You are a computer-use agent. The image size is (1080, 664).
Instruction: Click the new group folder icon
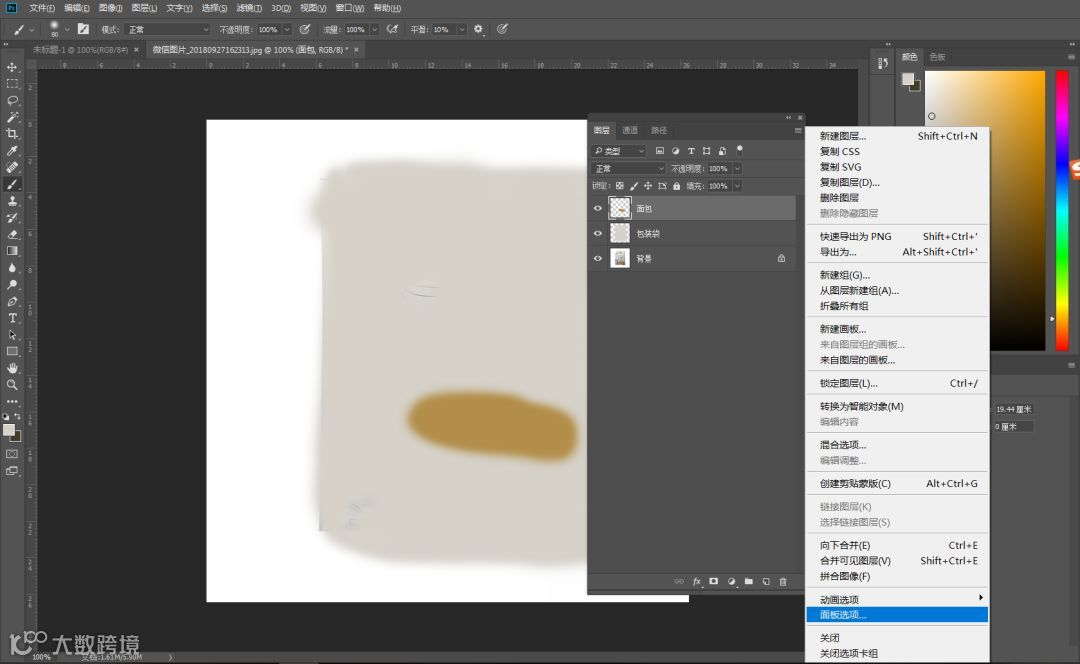tap(749, 581)
